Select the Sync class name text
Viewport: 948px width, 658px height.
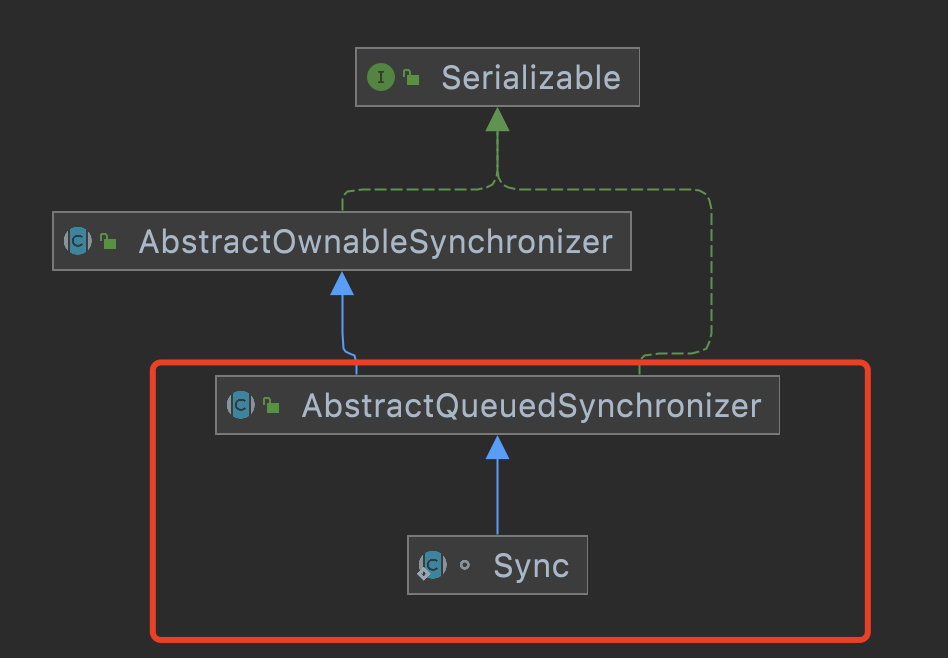(x=531, y=566)
